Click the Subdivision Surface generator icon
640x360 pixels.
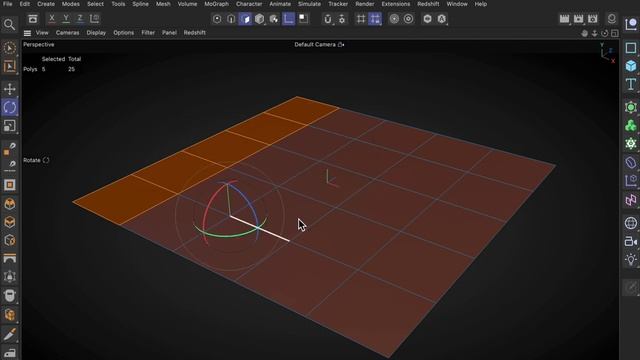(631, 107)
